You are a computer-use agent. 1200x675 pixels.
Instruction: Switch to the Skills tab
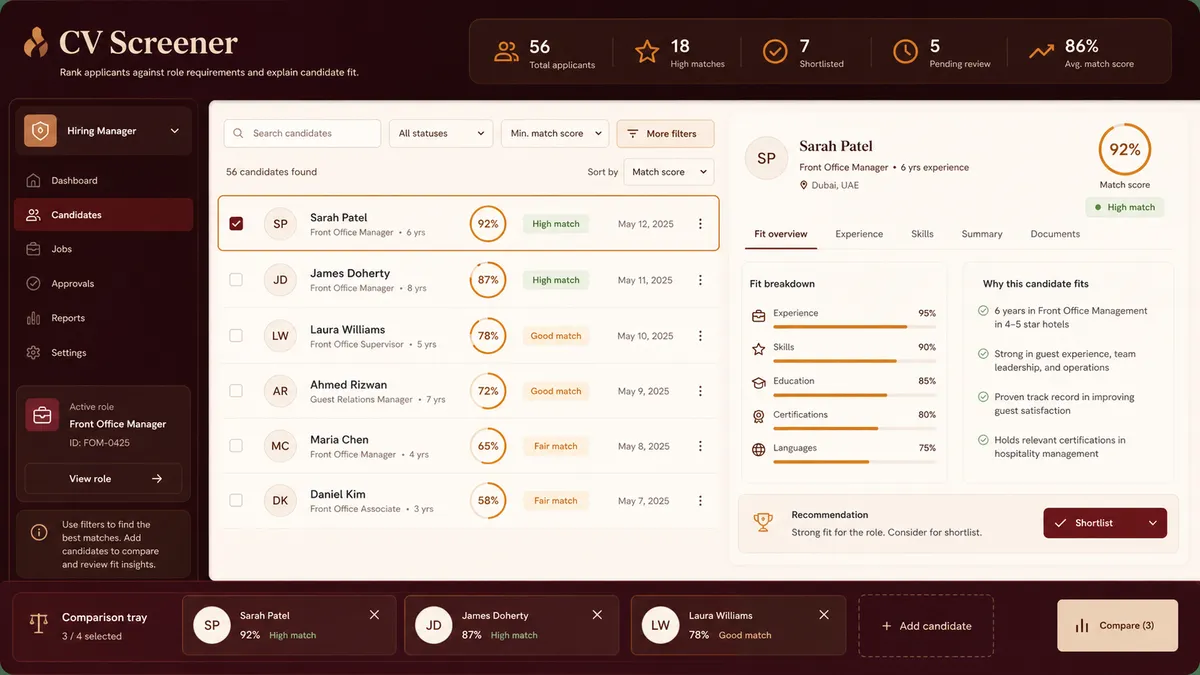922,234
